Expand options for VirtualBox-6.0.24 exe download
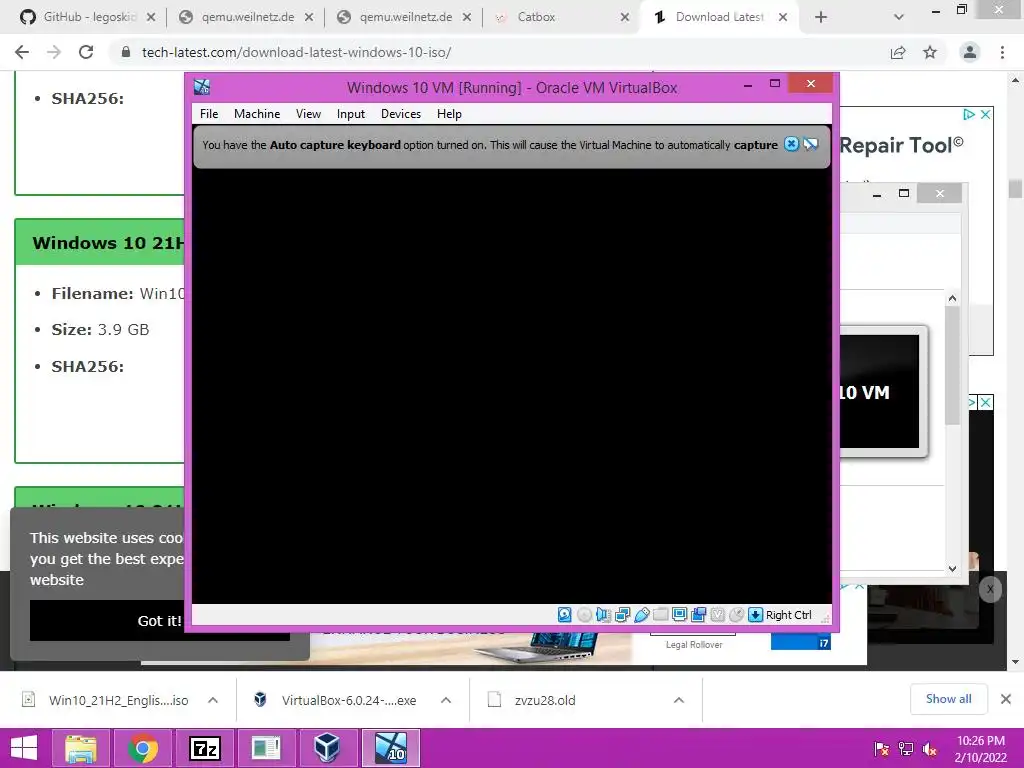 (446, 700)
